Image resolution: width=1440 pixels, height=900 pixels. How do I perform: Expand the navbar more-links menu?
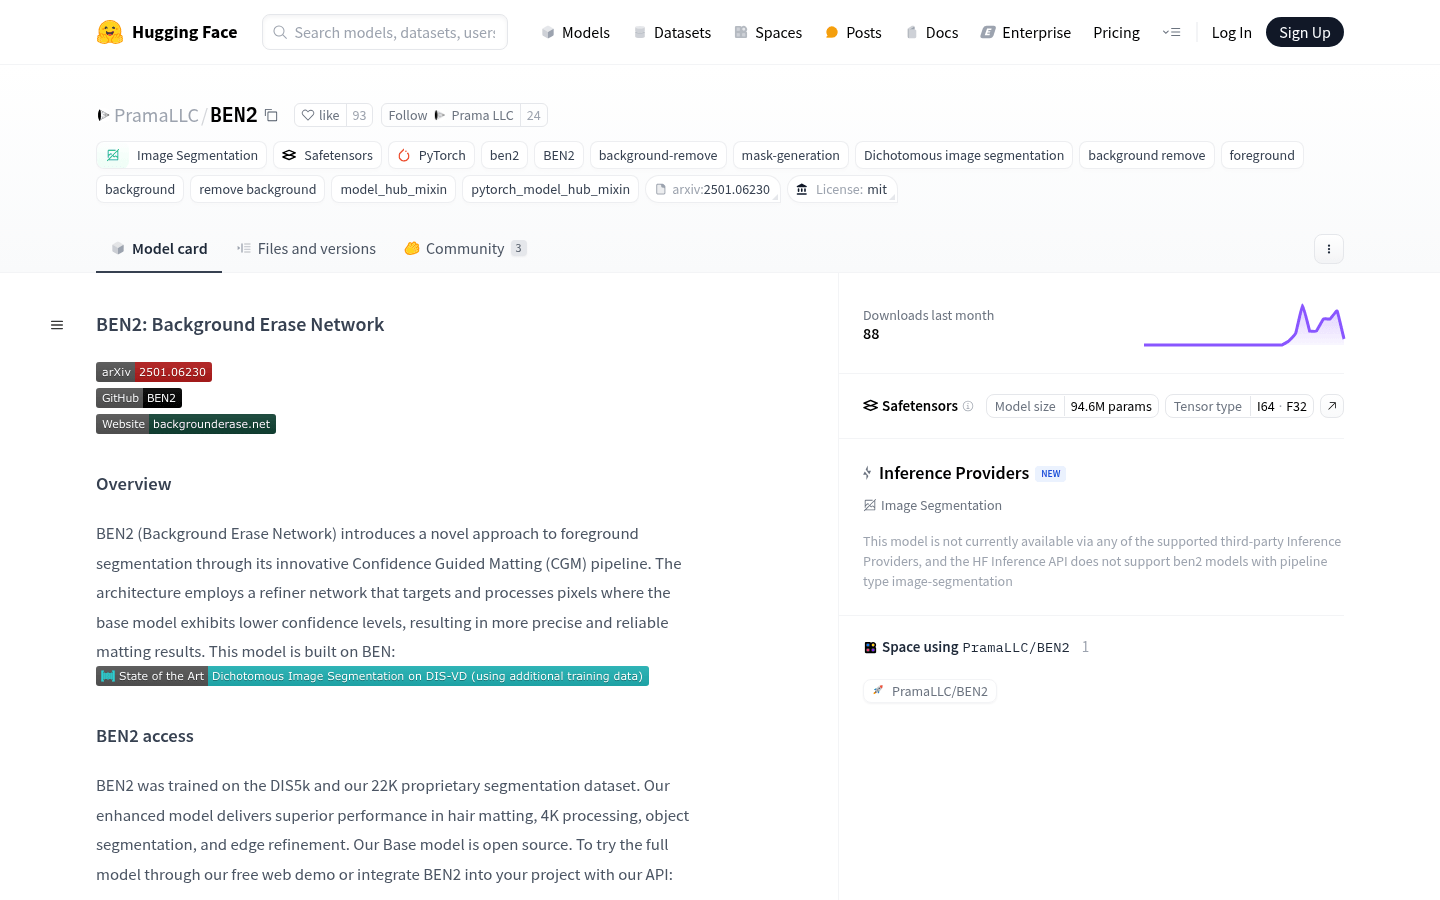1171,32
